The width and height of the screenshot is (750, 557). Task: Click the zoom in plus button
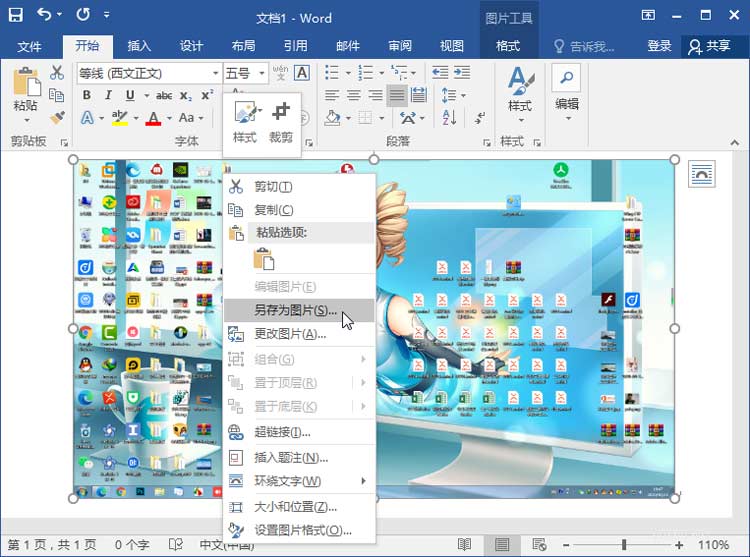point(679,545)
